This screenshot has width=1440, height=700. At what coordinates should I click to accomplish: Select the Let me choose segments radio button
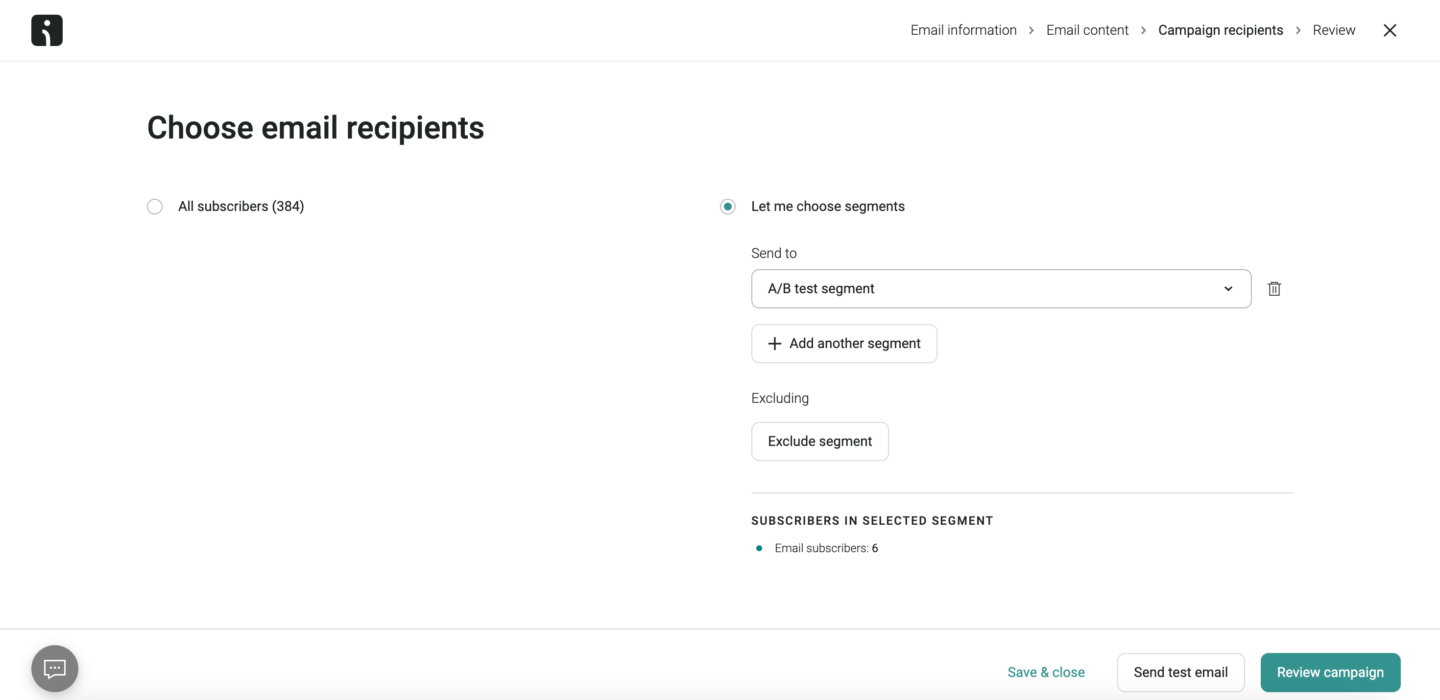pyautogui.click(x=728, y=206)
